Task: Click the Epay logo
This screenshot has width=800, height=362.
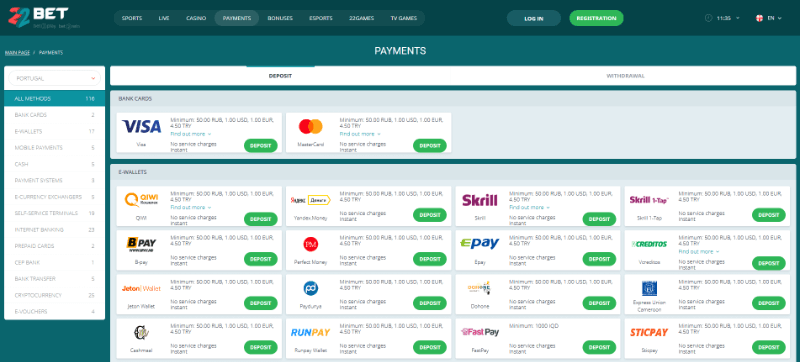Action: point(479,244)
